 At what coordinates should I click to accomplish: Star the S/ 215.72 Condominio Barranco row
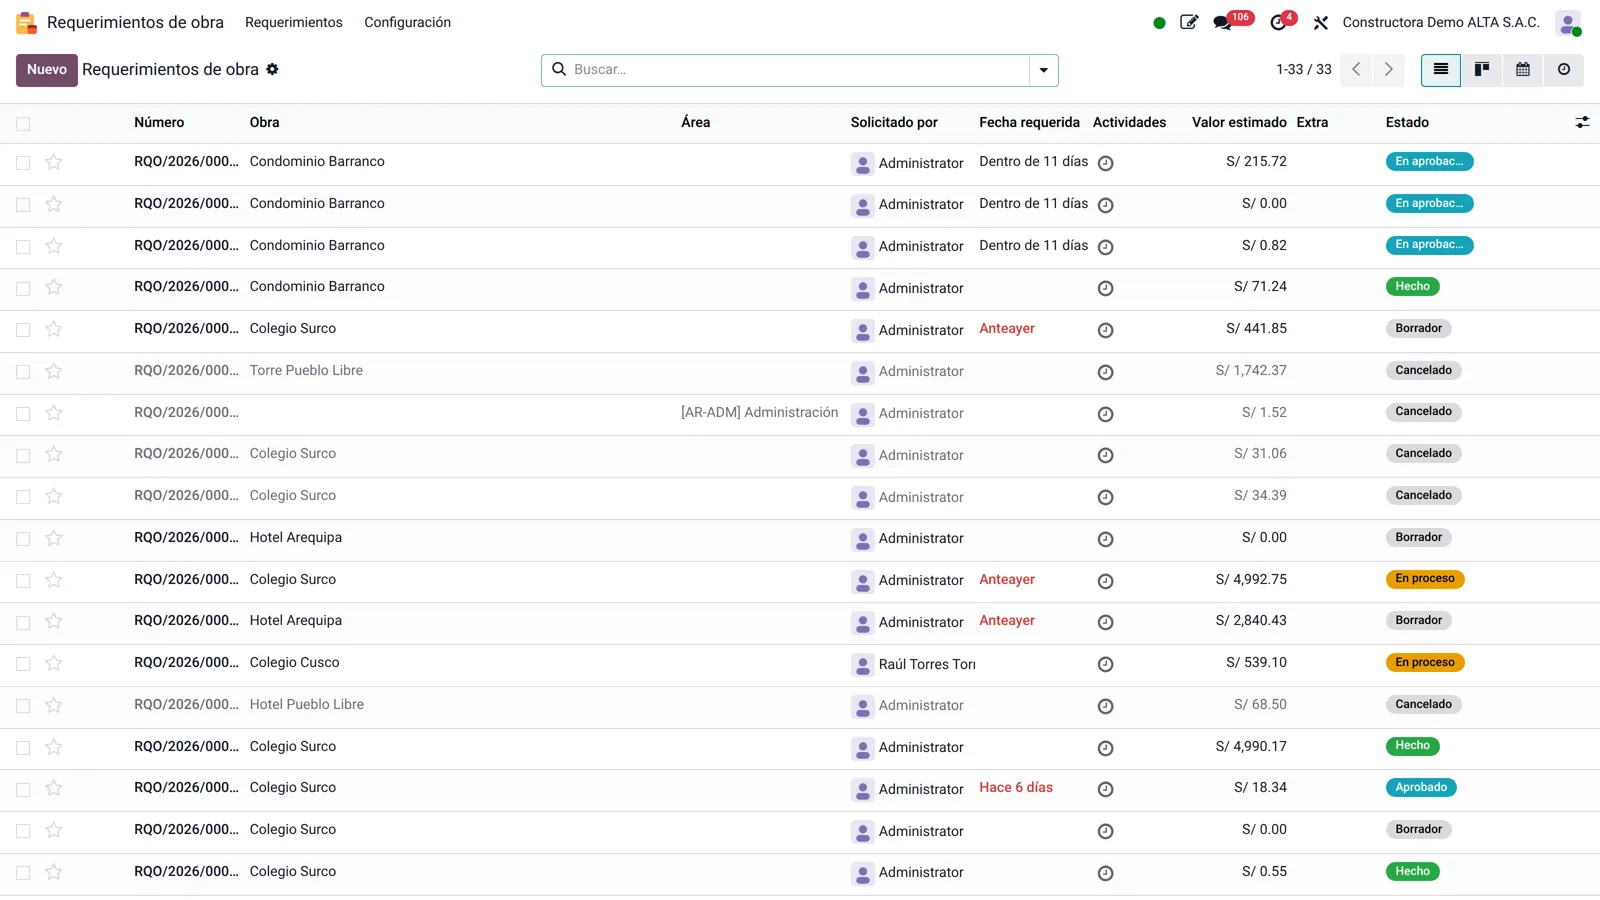click(x=54, y=162)
